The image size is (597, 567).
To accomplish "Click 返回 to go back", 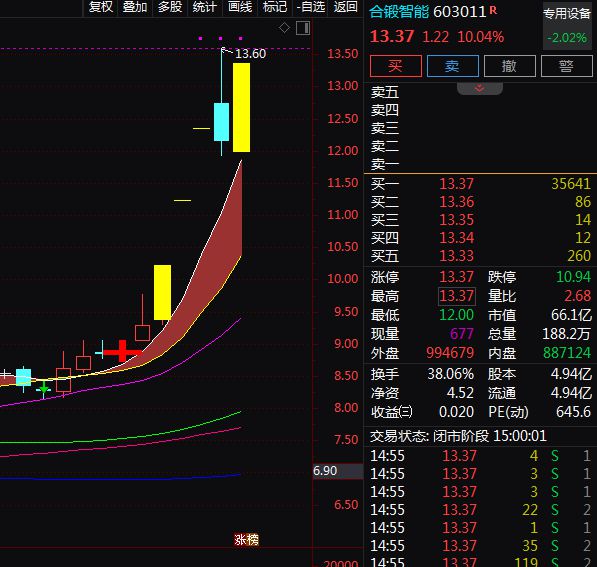I will (x=346, y=7).
